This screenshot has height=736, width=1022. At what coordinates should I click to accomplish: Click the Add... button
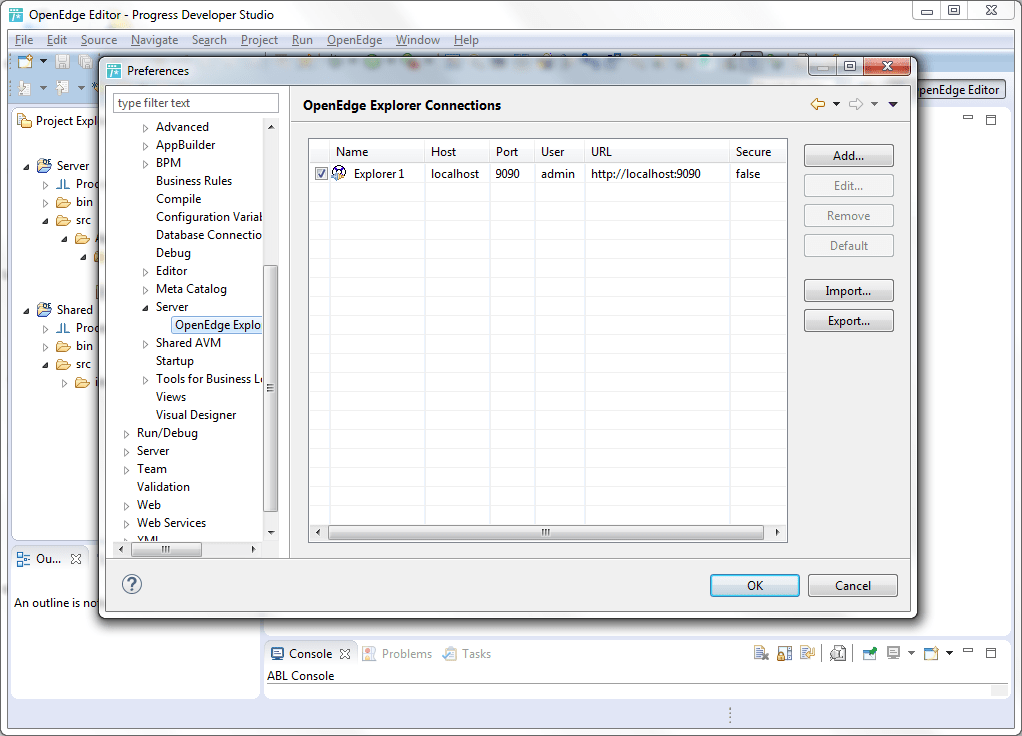pyautogui.click(x=849, y=156)
